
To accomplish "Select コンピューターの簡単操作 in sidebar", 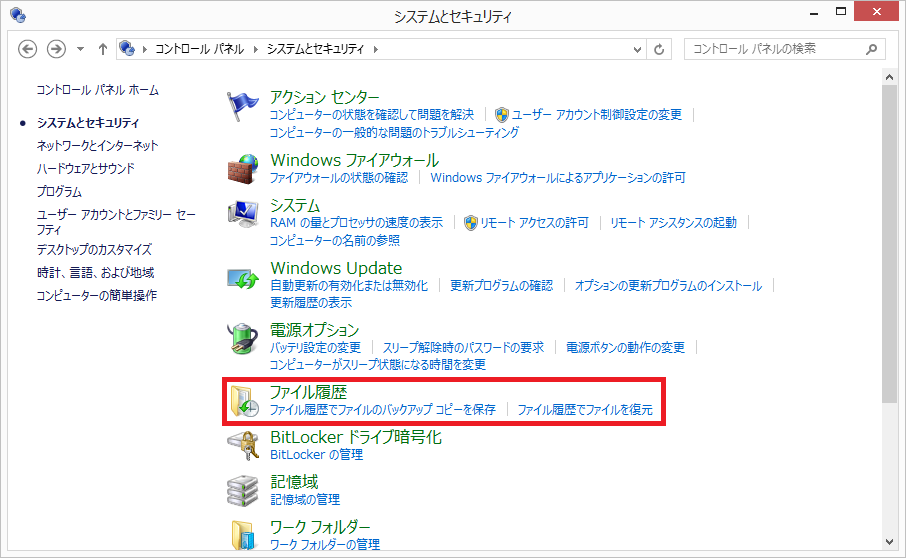I will (x=96, y=296).
